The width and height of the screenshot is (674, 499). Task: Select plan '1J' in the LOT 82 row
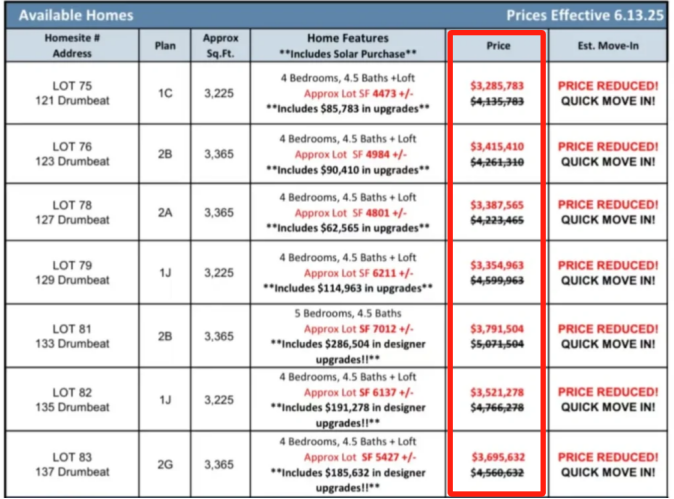tap(165, 400)
